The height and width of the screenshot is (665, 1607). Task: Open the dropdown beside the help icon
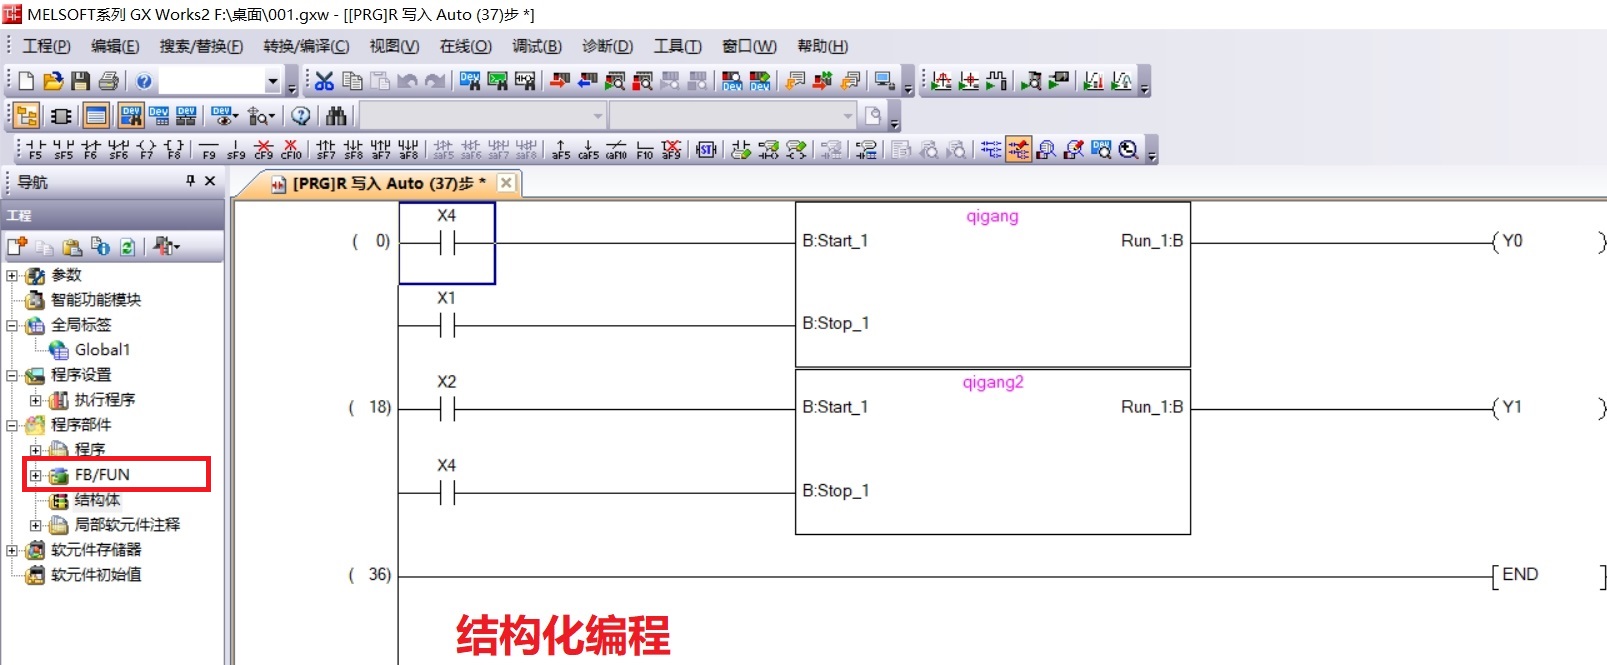coord(272,81)
